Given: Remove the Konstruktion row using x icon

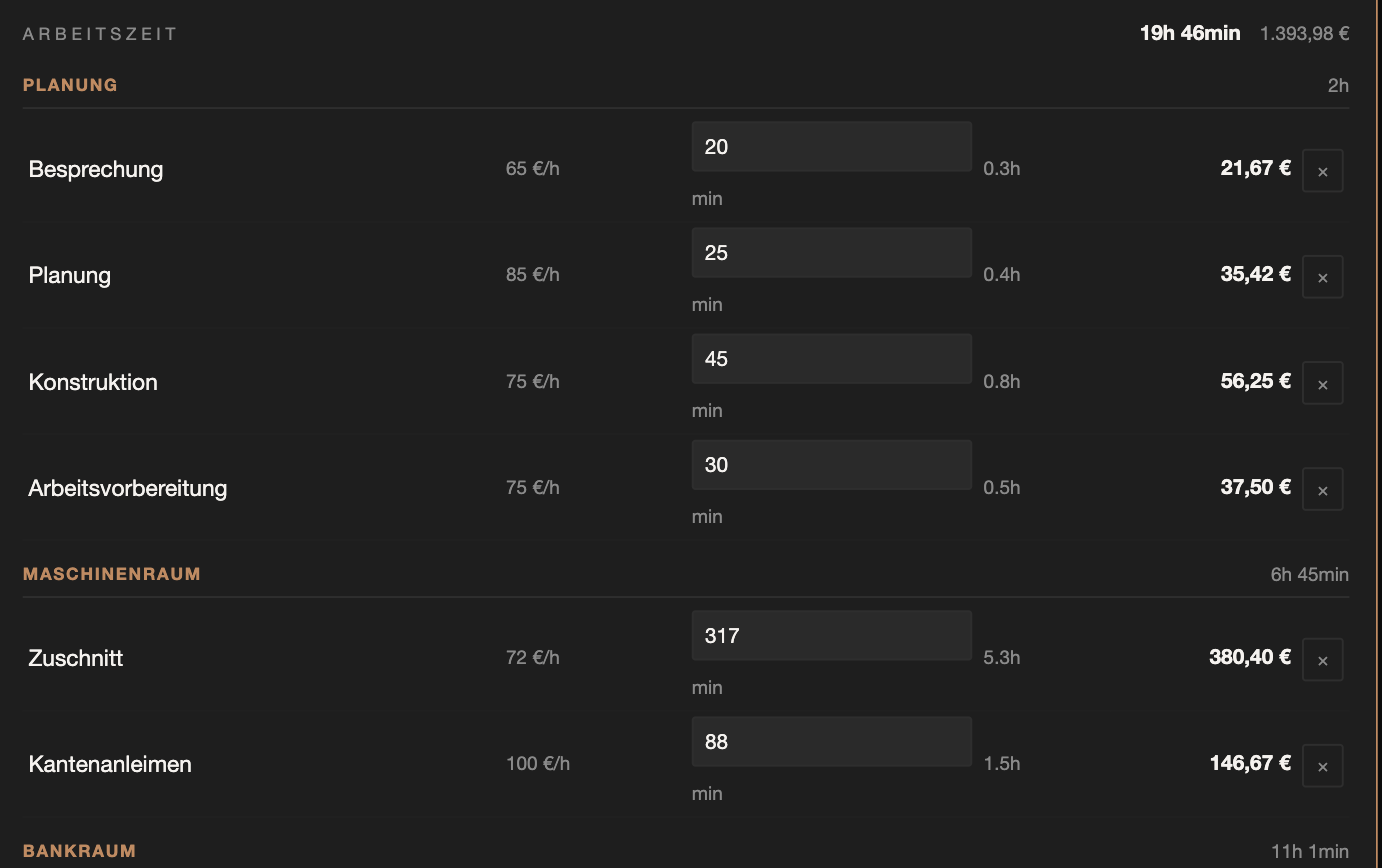Looking at the screenshot, I should [1322, 383].
